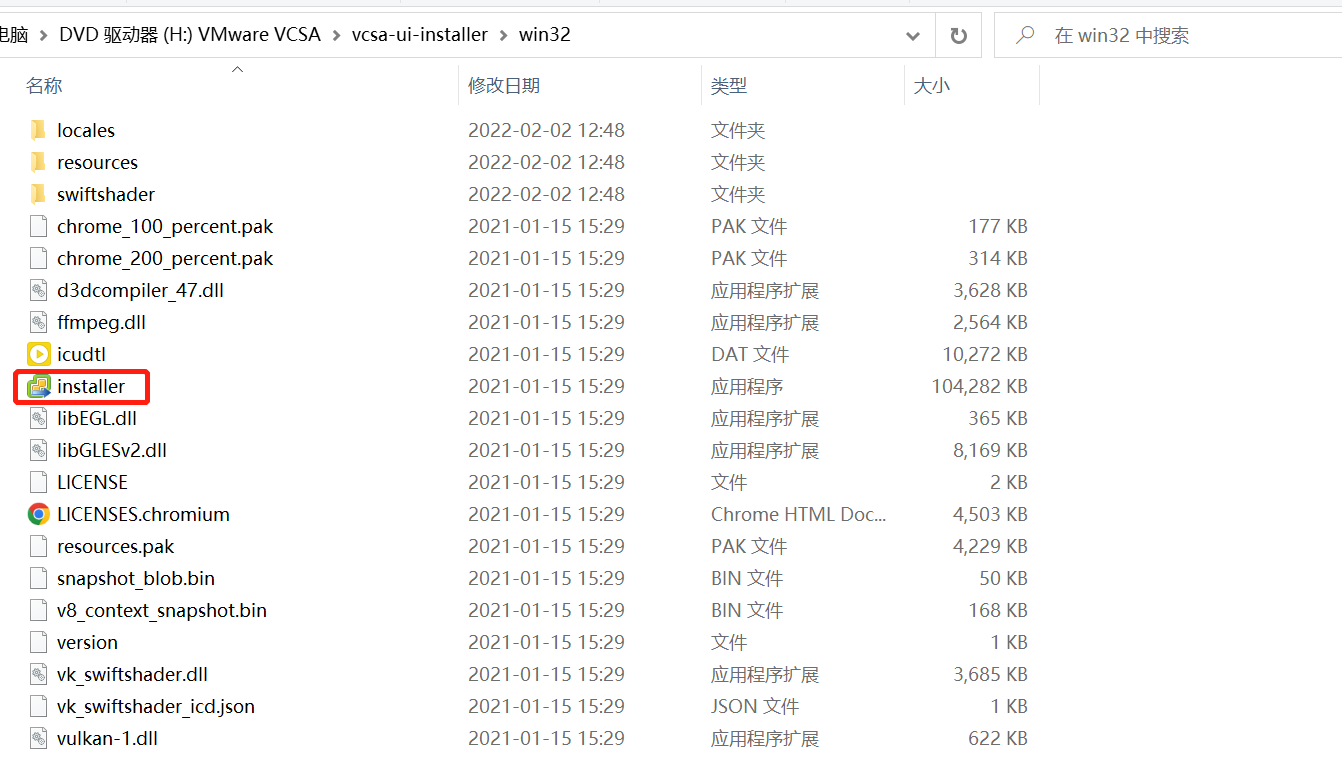Toggle sort direction on the 名称 column
1342x777 pixels.
pyautogui.click(x=44, y=85)
